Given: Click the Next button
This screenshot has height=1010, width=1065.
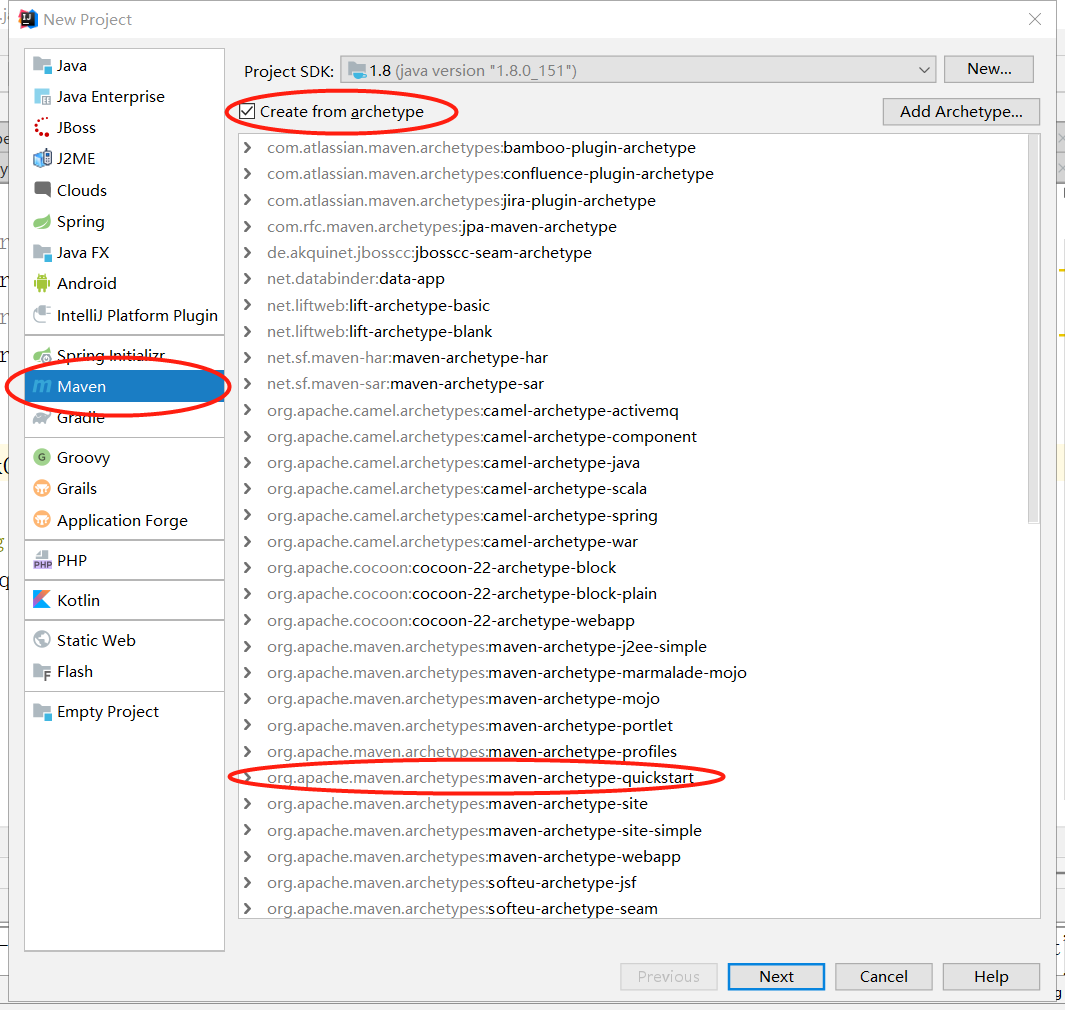Looking at the screenshot, I should (x=776, y=976).
